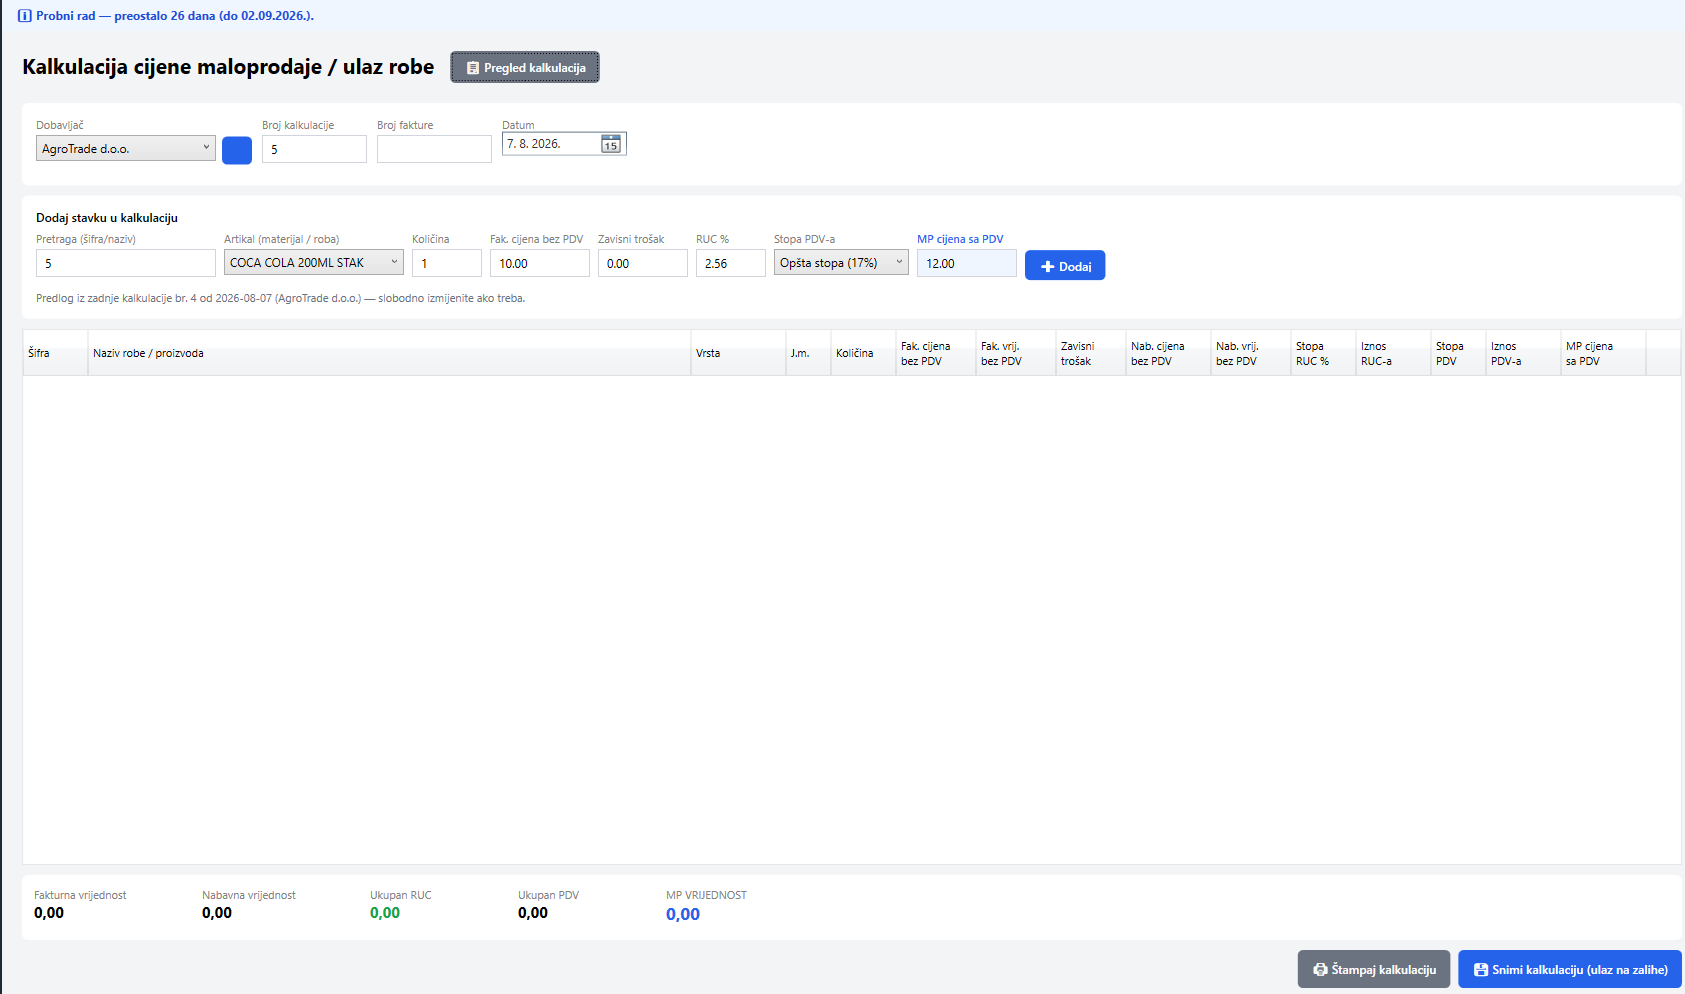This screenshot has height=994, width=1685.
Task: Focus the Broj kalkulacije field
Action: tap(314, 149)
